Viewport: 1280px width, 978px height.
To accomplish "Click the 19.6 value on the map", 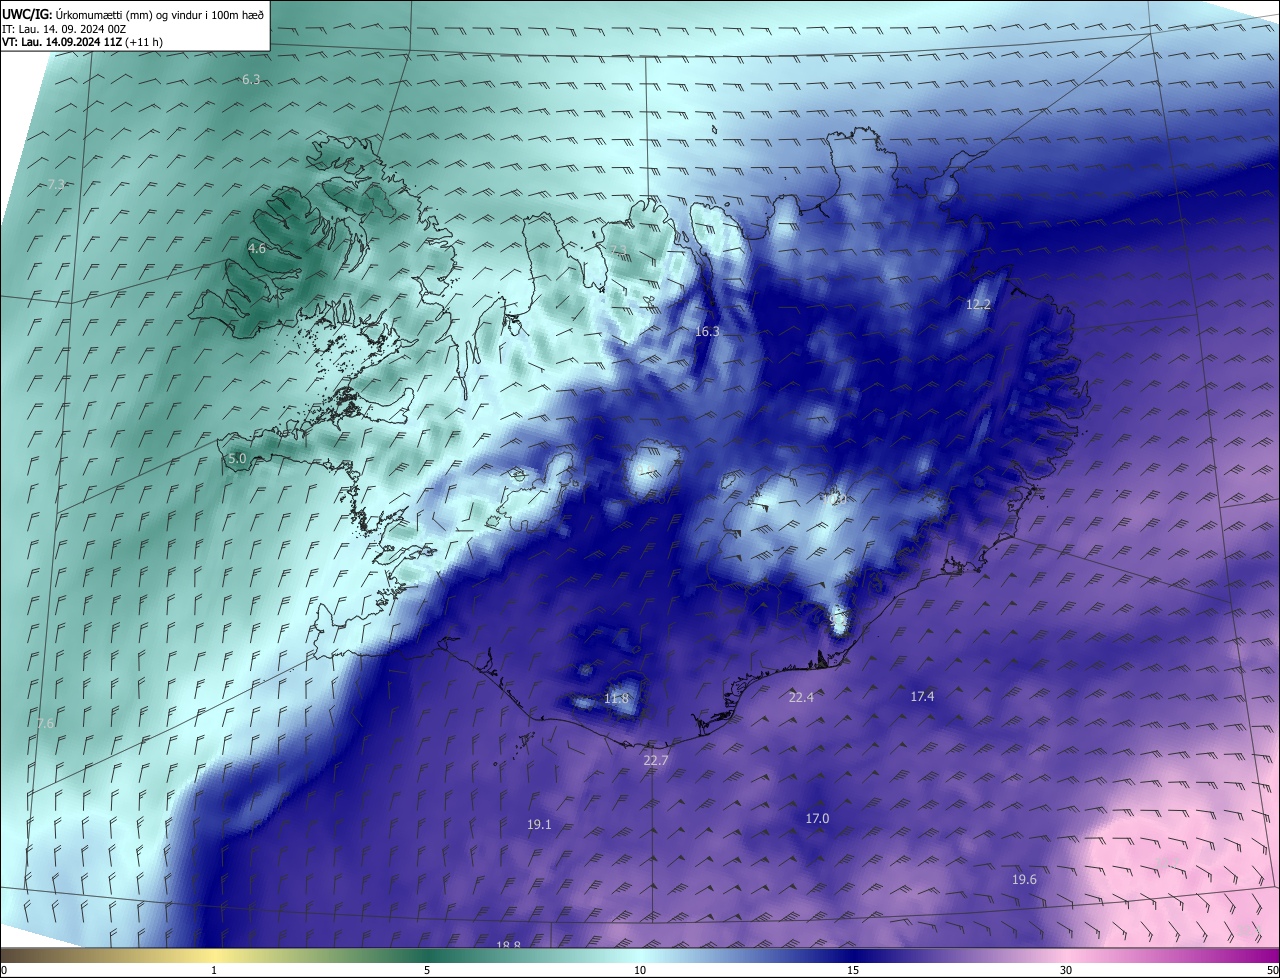I will pos(1024,879).
